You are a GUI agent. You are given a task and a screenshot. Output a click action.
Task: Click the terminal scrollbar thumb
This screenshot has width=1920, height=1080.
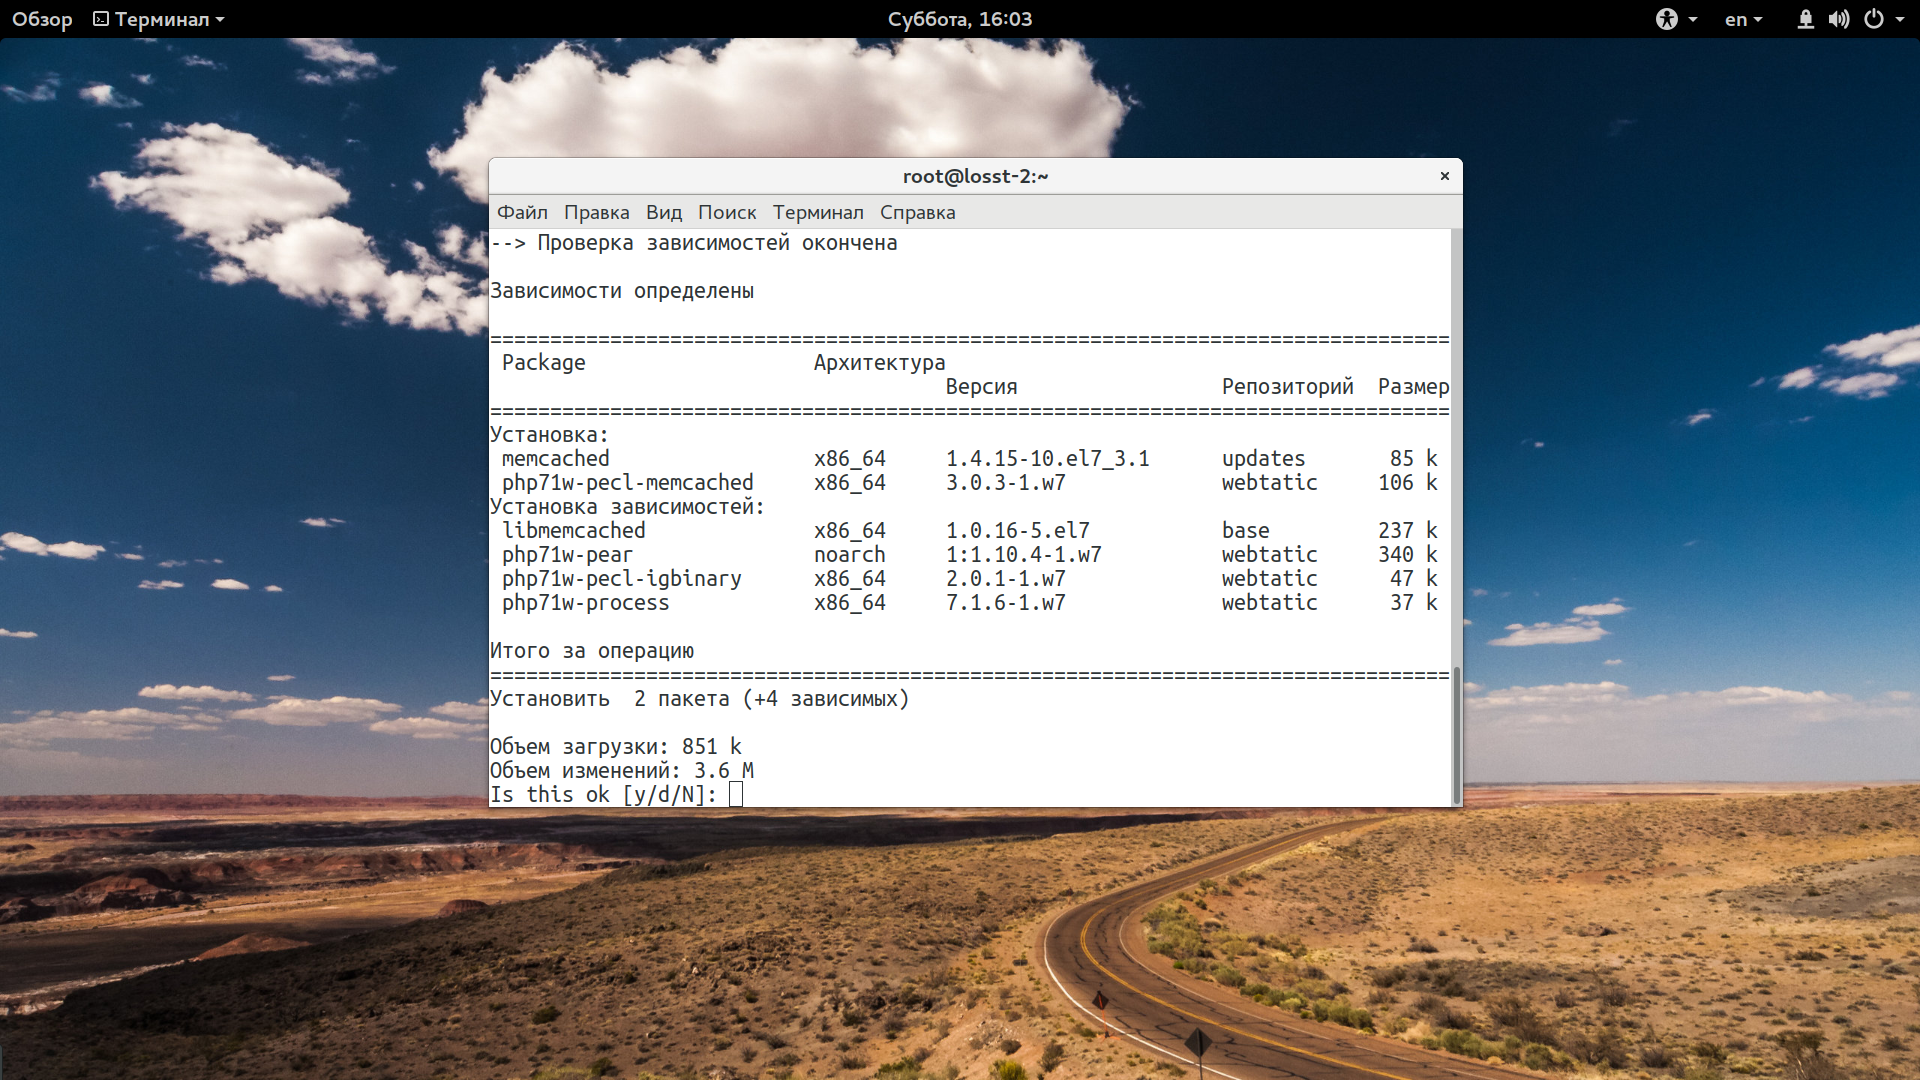pyautogui.click(x=1456, y=735)
